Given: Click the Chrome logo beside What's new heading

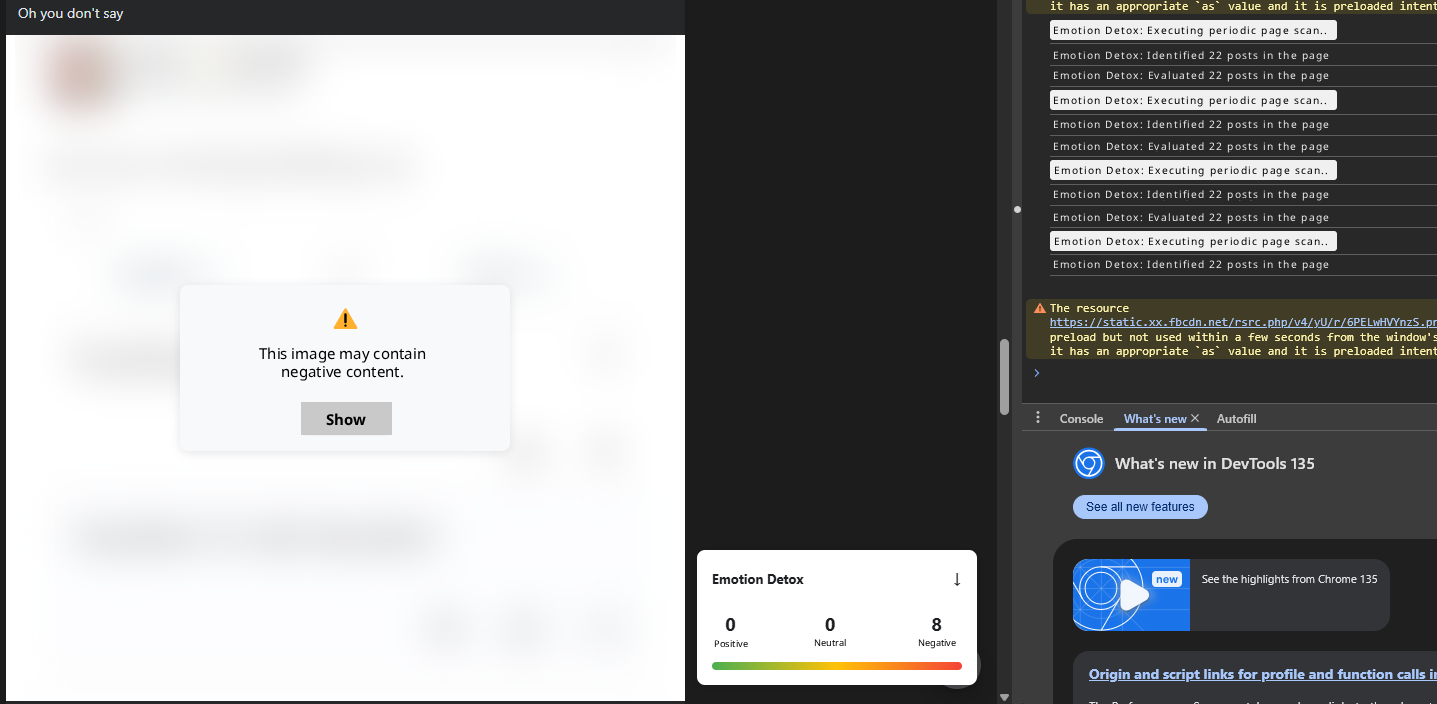Looking at the screenshot, I should point(1088,463).
